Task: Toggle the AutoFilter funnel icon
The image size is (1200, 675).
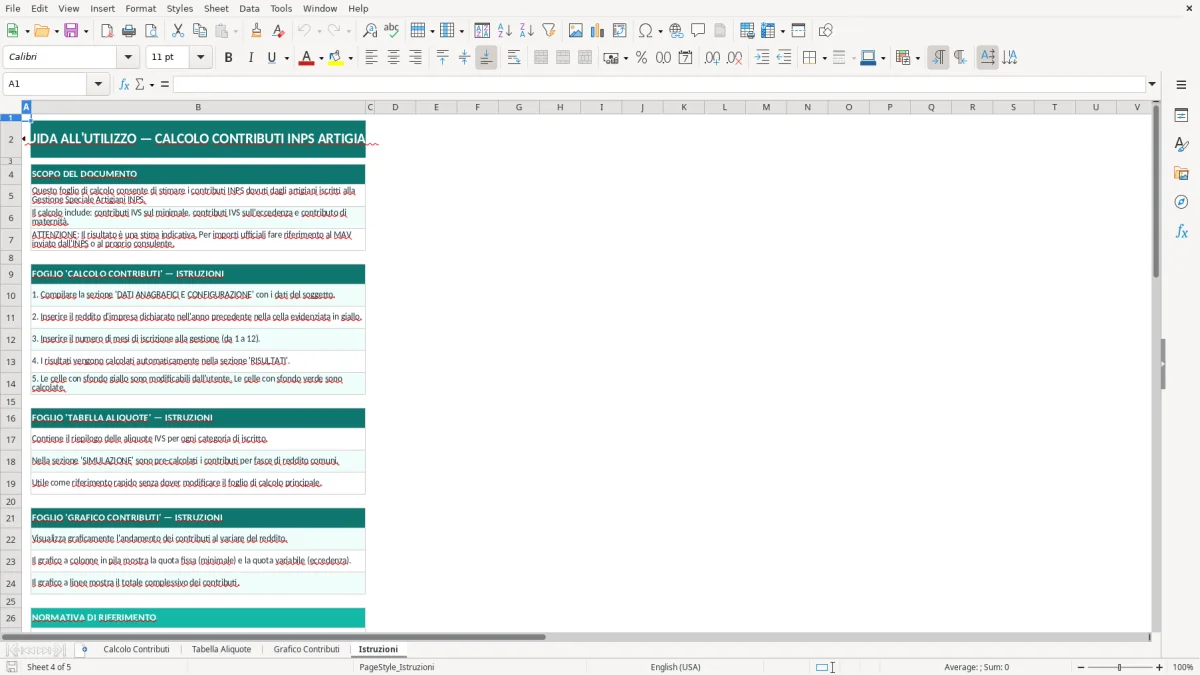Action: (x=549, y=31)
